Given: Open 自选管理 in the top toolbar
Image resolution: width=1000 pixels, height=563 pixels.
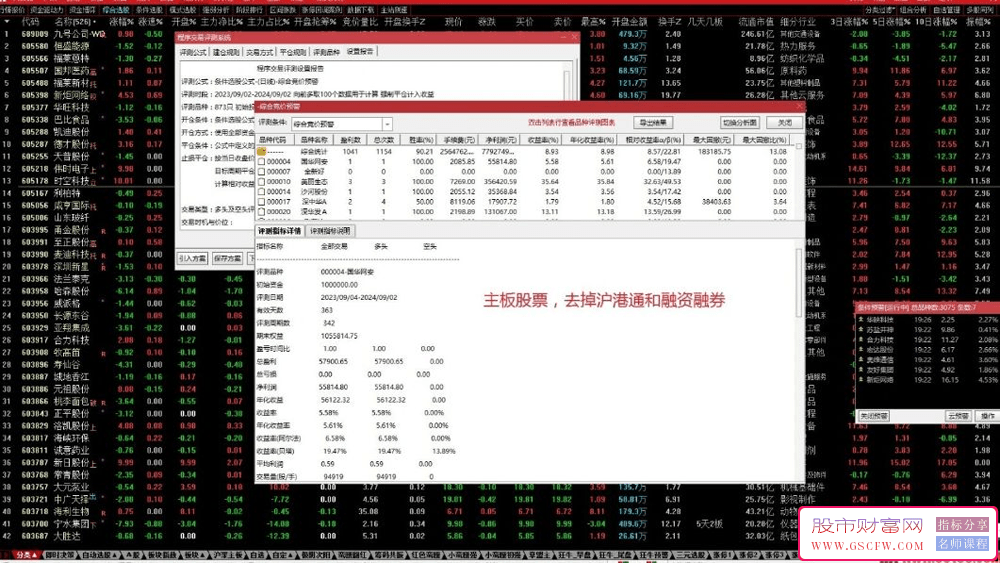Looking at the screenshot, I should (946, 10).
